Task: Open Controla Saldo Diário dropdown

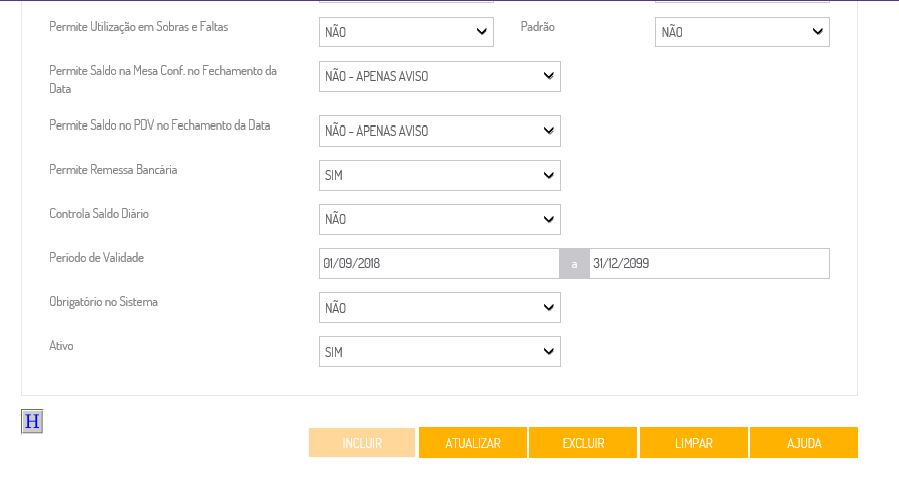Action: click(439, 219)
